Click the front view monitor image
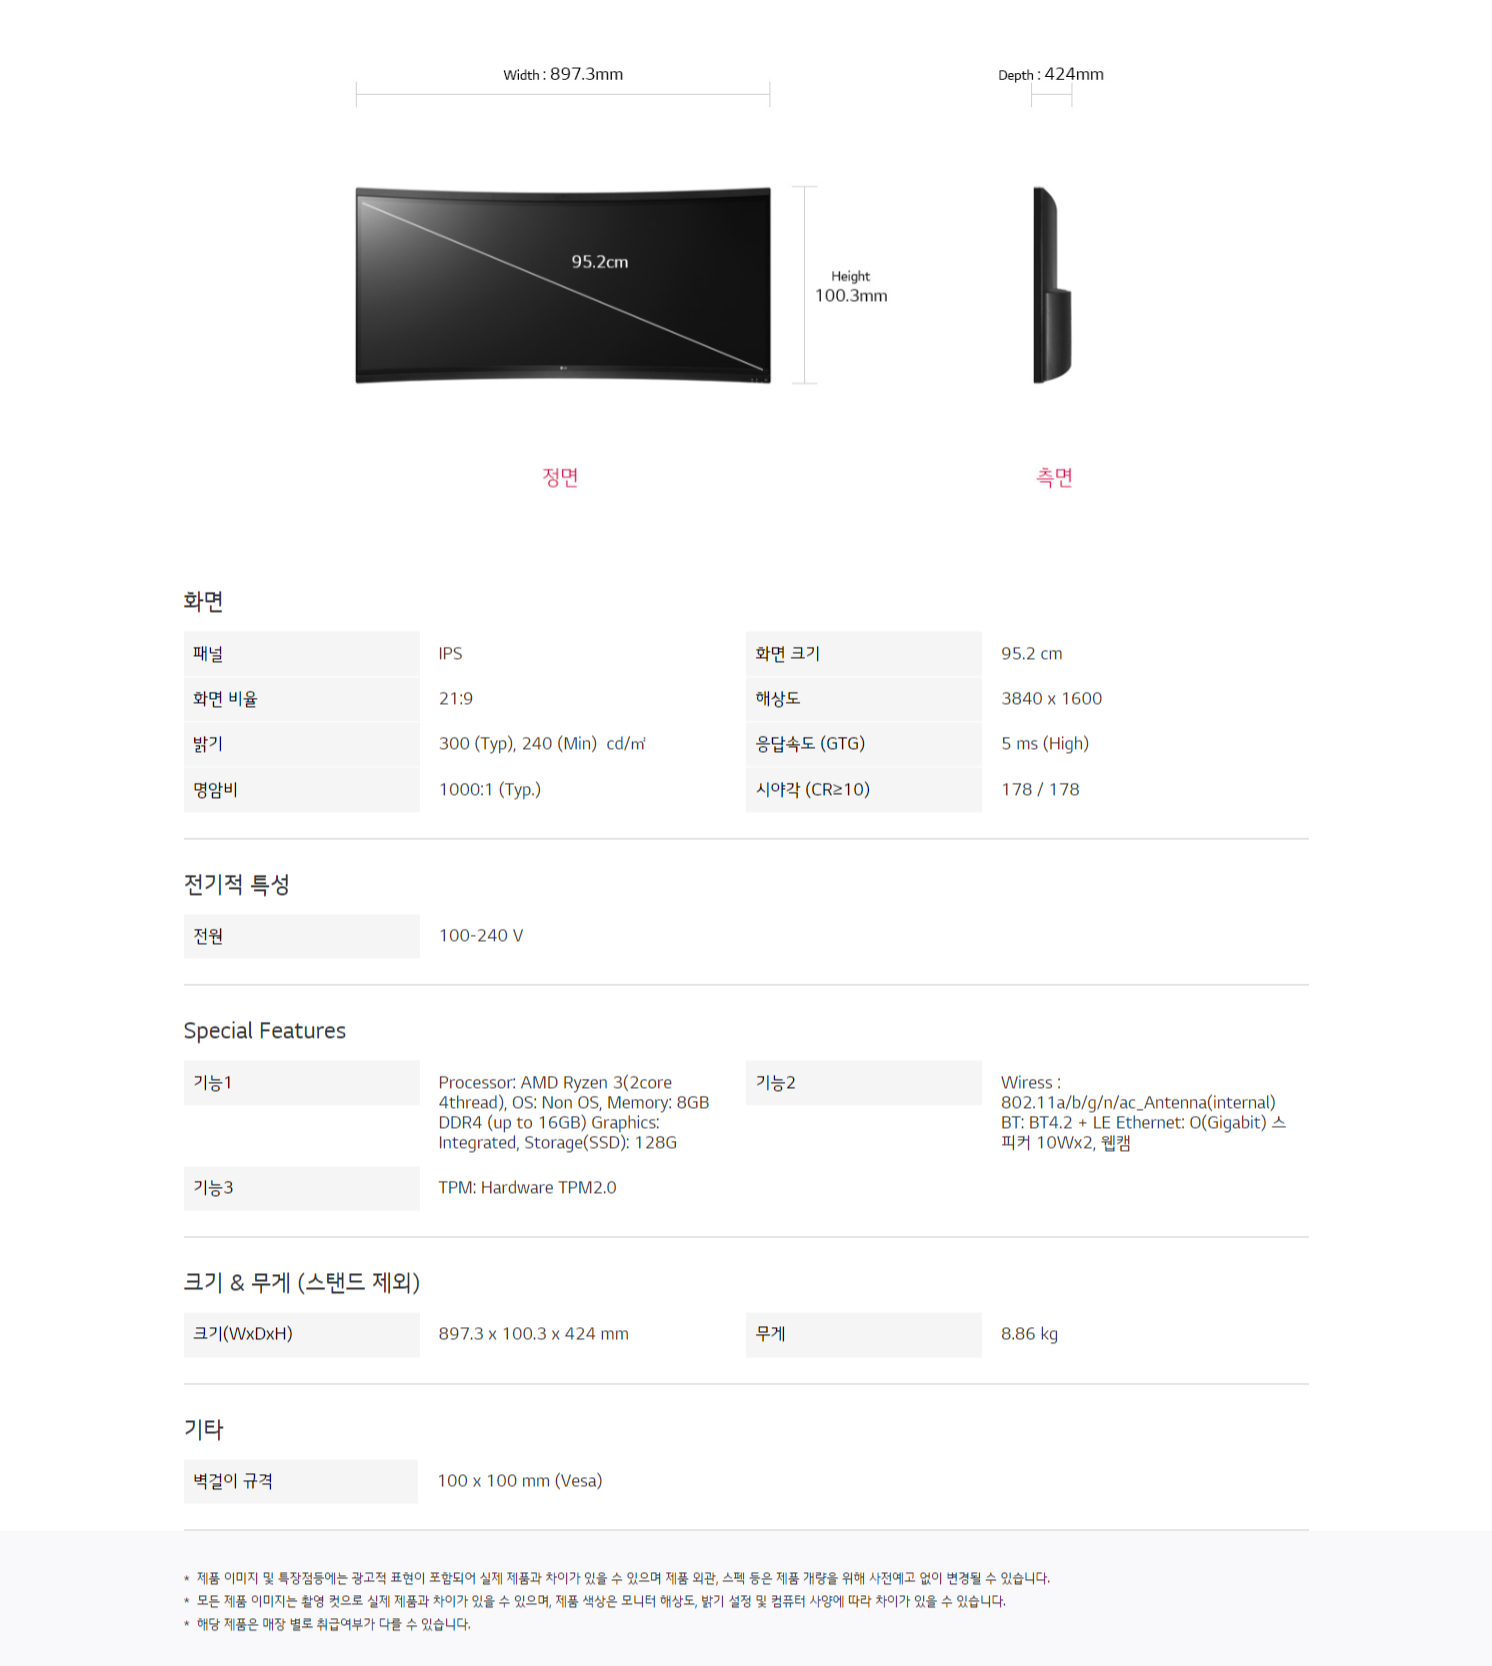 [563, 285]
